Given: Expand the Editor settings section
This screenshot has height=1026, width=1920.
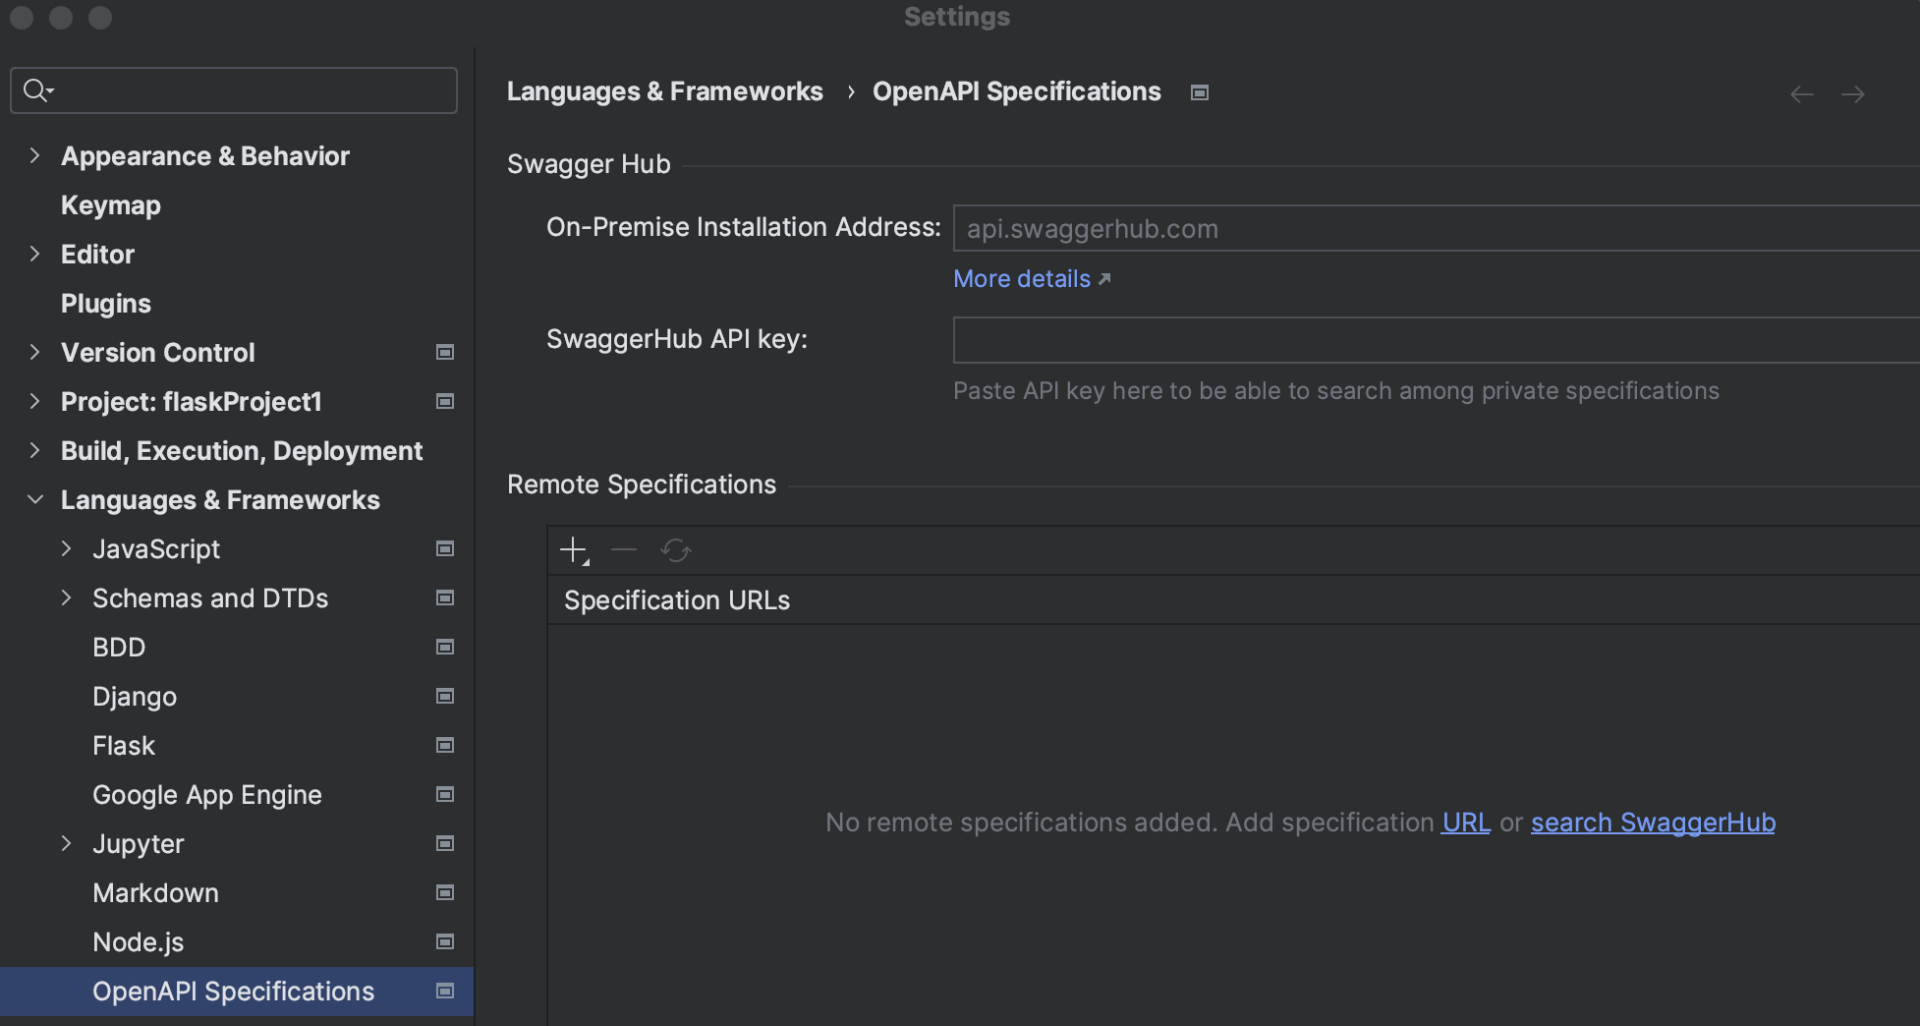Looking at the screenshot, I should click(35, 254).
